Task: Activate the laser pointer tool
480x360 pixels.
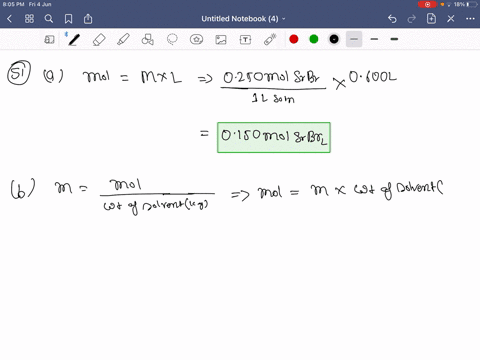Action: pos(270,40)
